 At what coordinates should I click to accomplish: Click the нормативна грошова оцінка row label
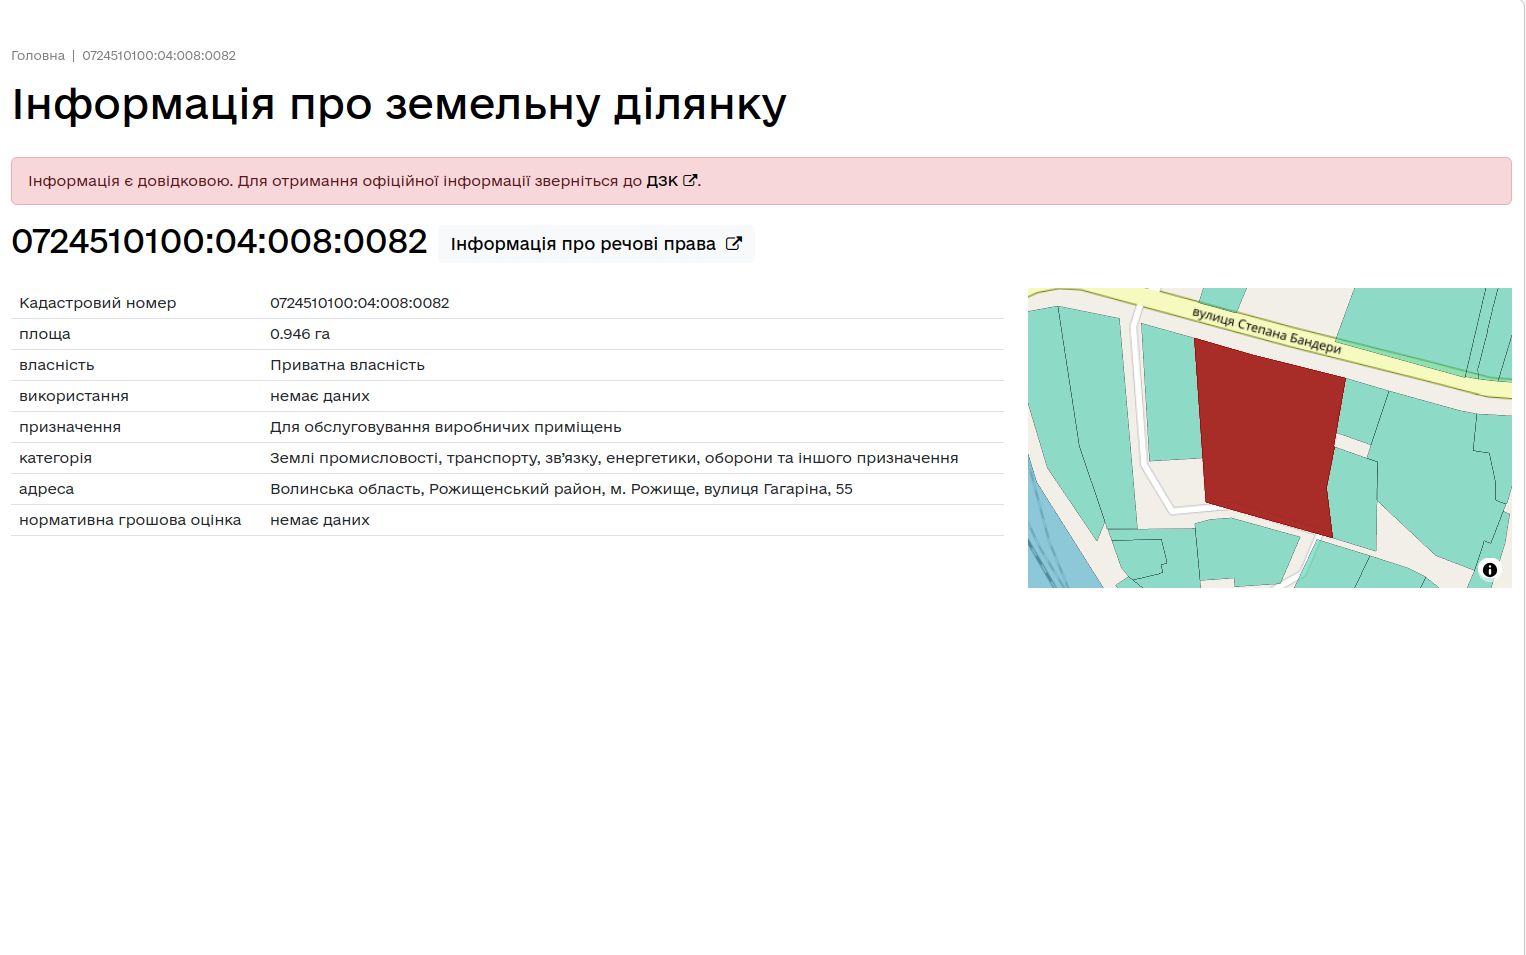(130, 520)
